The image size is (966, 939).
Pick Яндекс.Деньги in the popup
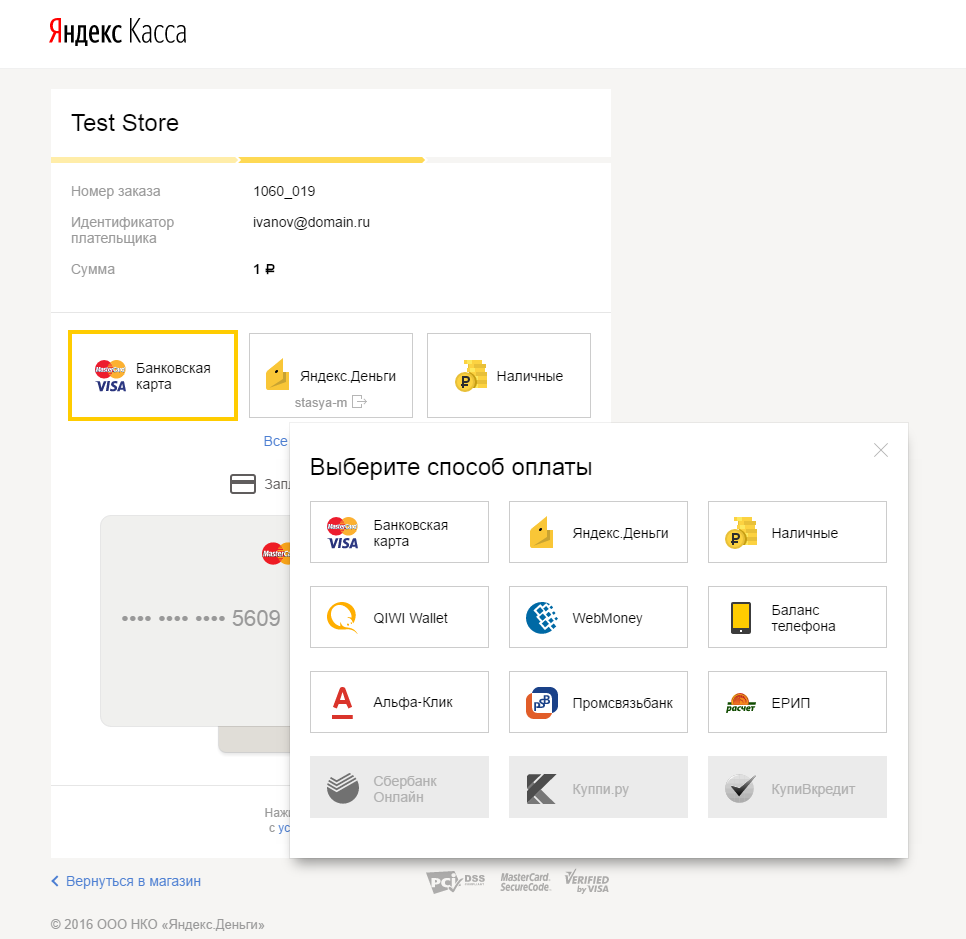[x=598, y=532]
